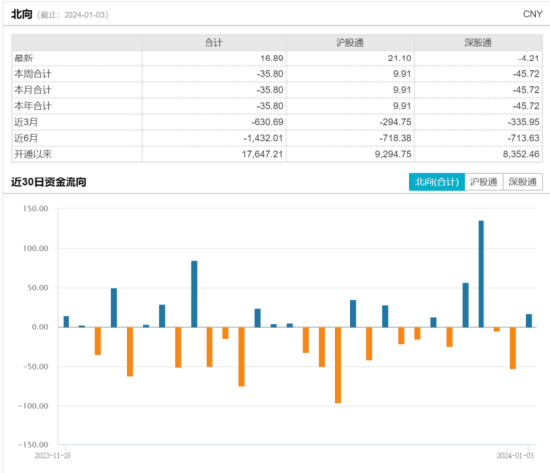This screenshot has height=473, width=550.
Task: Click the 150.00 y-axis label
Action: (x=35, y=209)
